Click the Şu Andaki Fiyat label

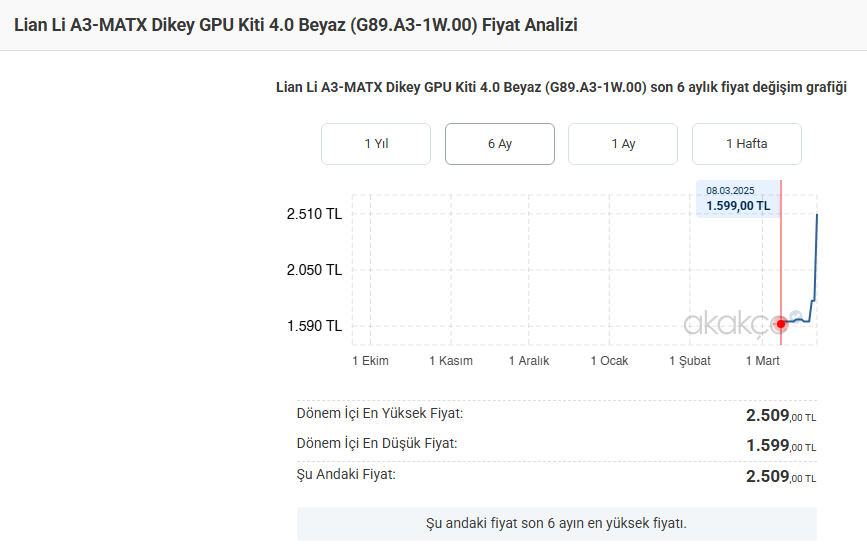click(x=346, y=474)
